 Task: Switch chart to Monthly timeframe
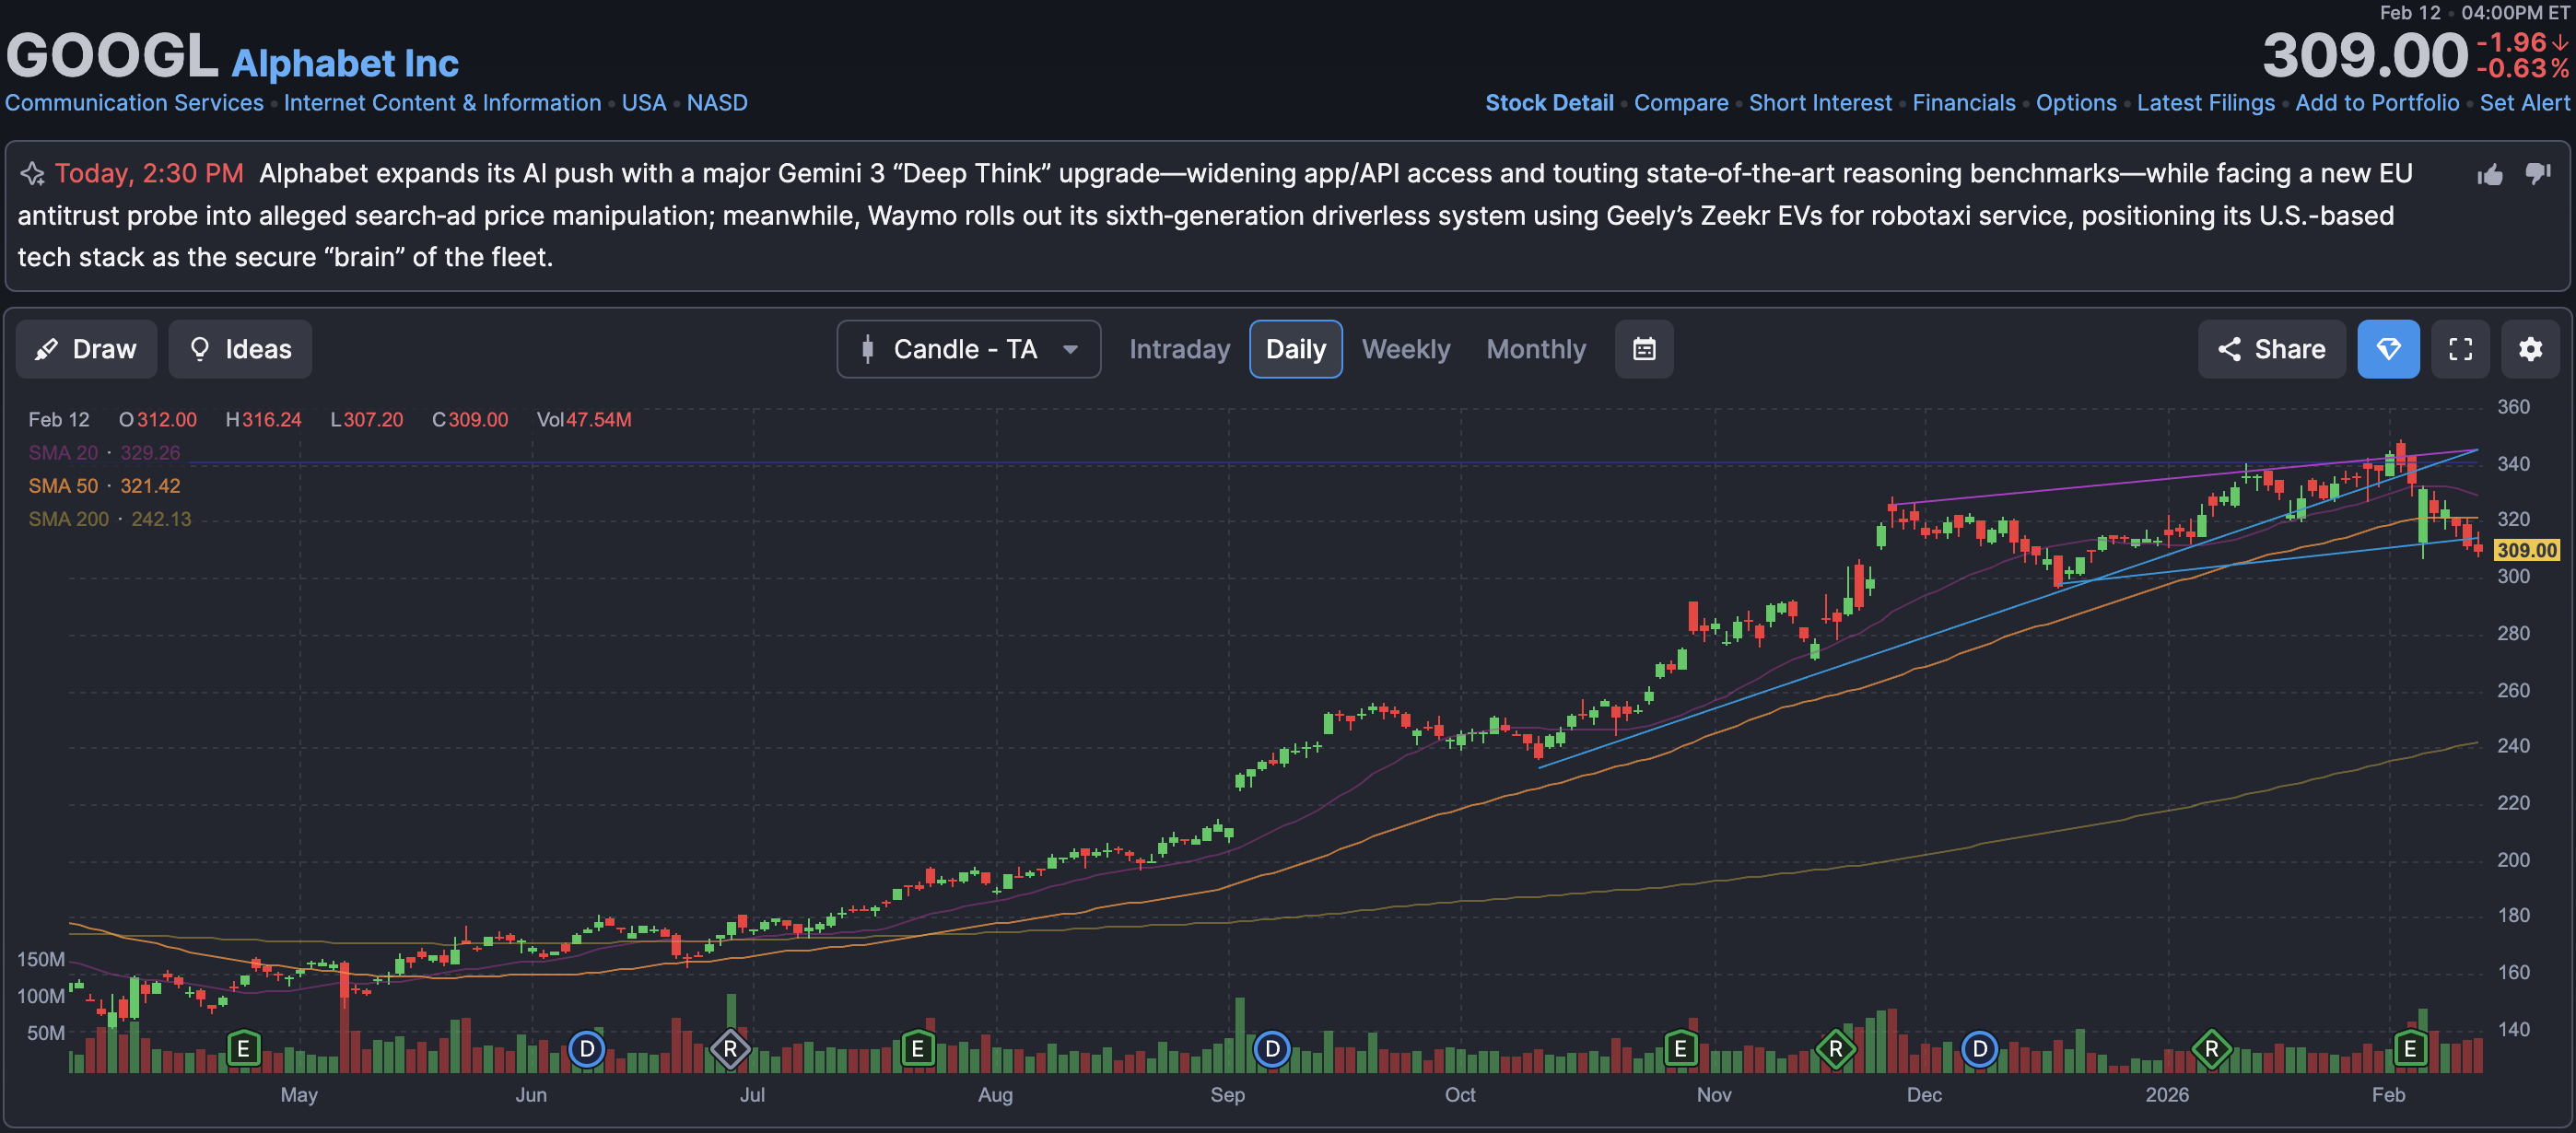(1535, 349)
